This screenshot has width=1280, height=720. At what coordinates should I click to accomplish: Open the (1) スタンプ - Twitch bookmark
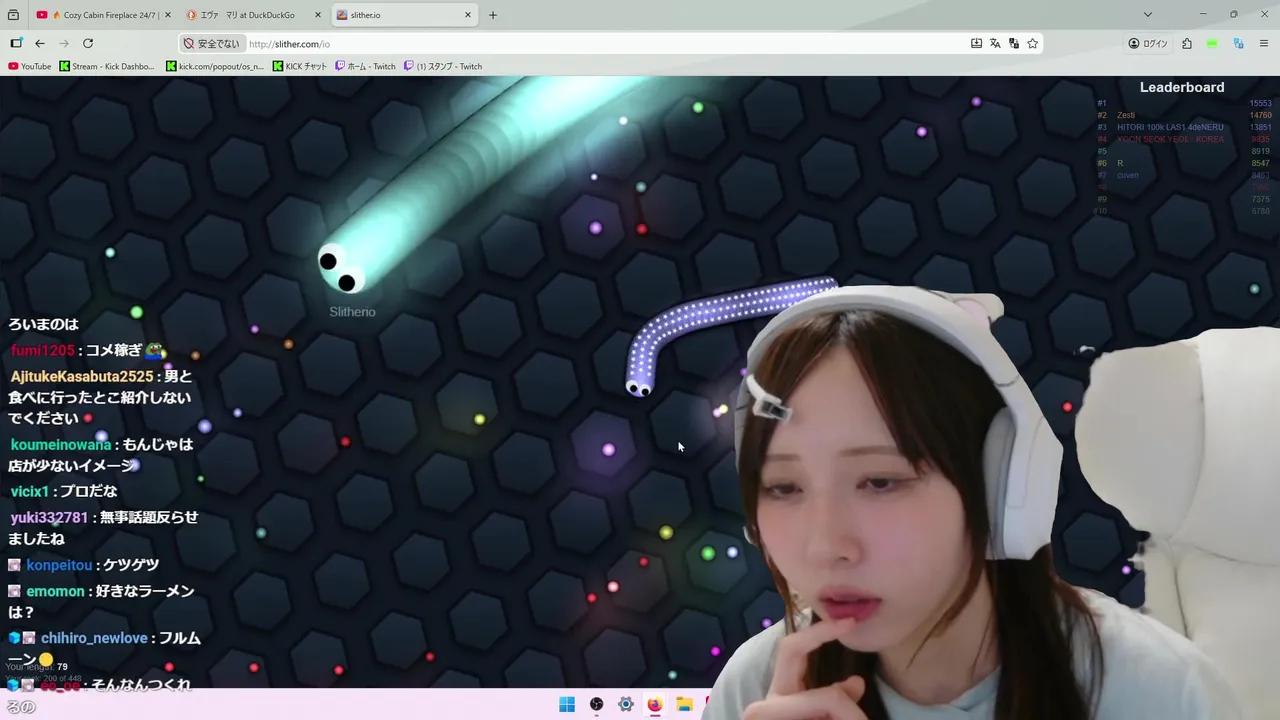443,66
